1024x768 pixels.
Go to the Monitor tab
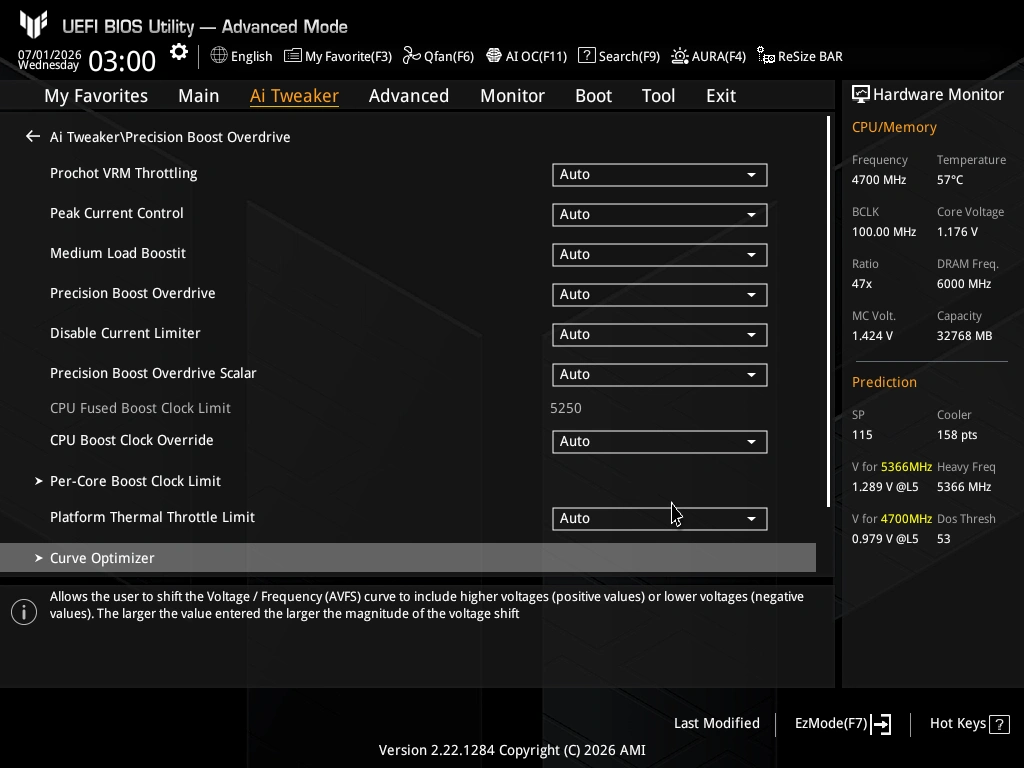512,95
